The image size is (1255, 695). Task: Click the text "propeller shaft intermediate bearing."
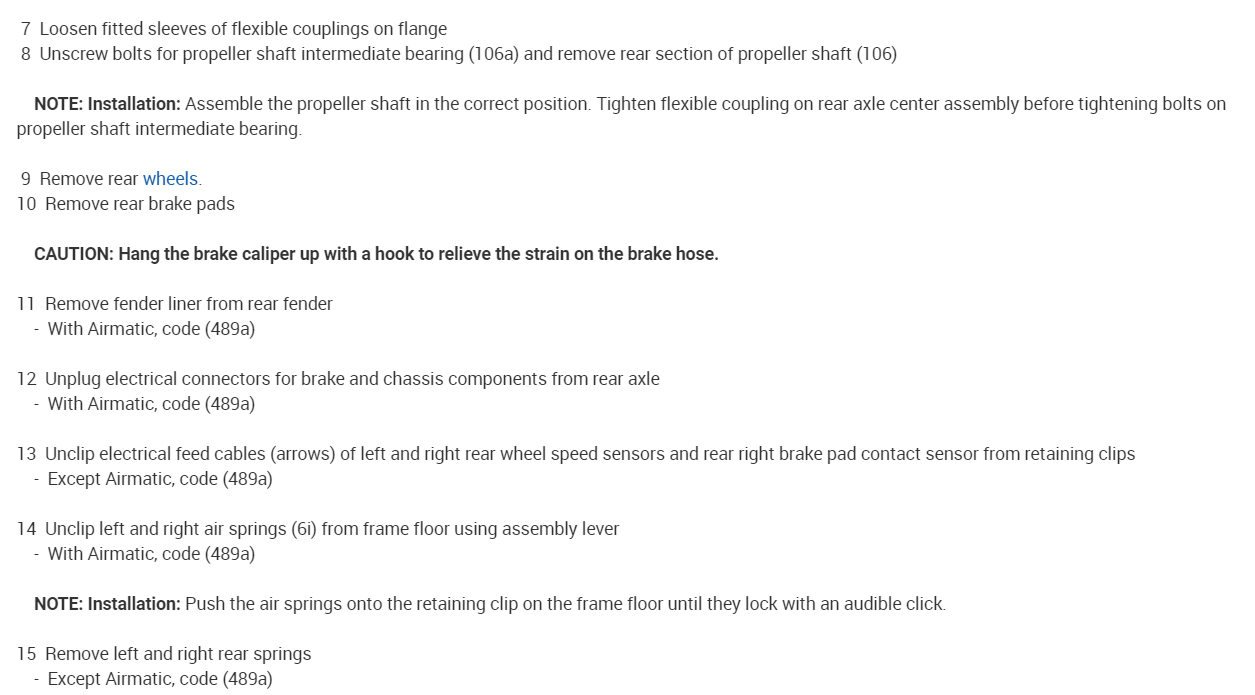(158, 129)
